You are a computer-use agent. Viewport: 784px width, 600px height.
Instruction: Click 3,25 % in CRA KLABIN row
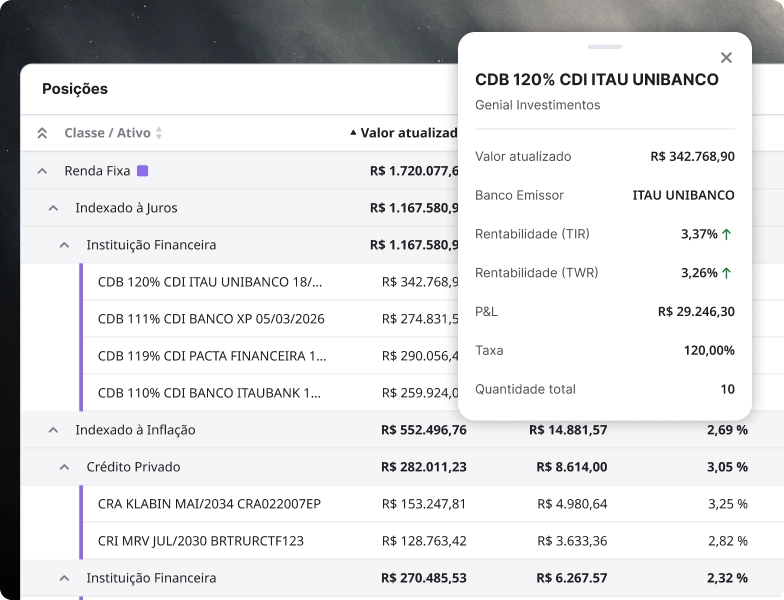(x=728, y=504)
